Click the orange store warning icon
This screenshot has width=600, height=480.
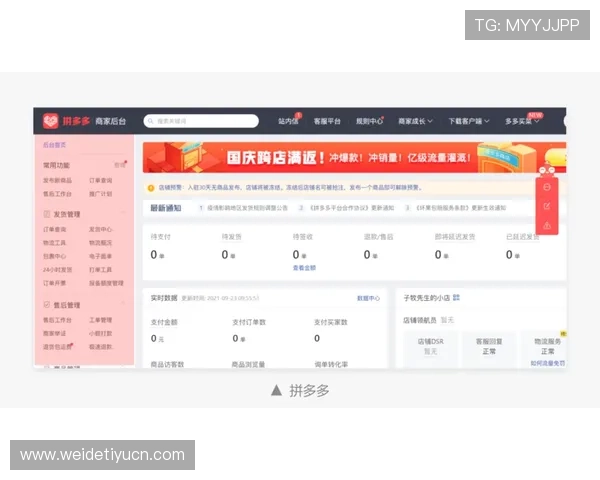pos(151,188)
